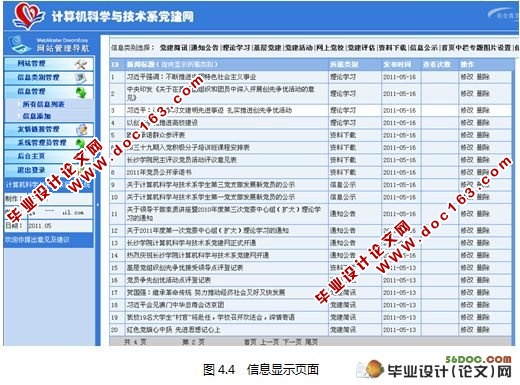Screen dimensions: 520x385
Task: Click 删除 in row 20
Action: (x=483, y=330)
